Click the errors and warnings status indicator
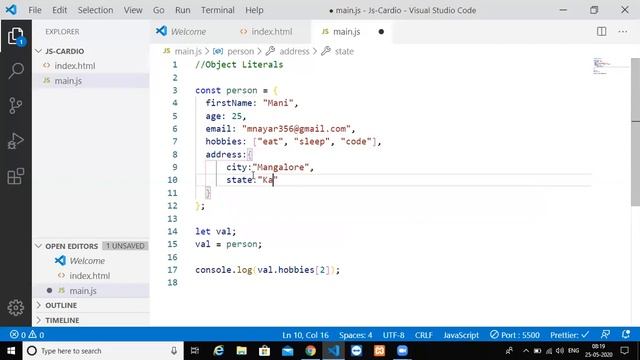 [x=27, y=335]
